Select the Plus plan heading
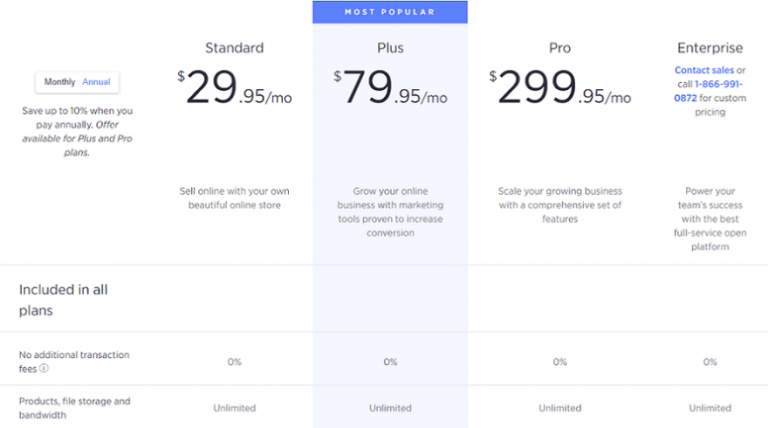The width and height of the screenshot is (768, 428). 390,47
